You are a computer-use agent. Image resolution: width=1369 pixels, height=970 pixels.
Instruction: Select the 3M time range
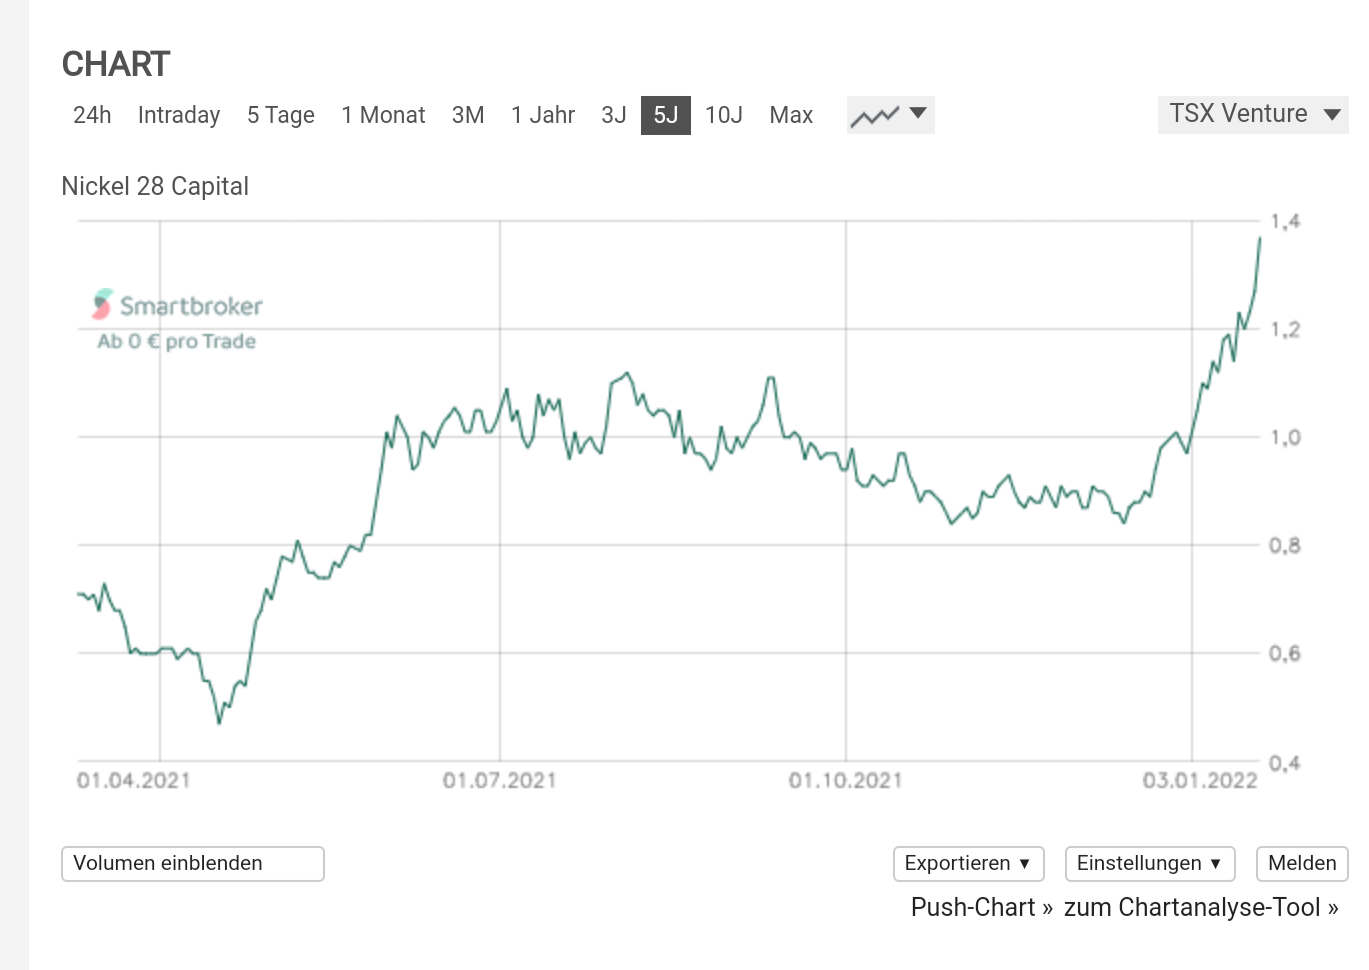(x=468, y=115)
